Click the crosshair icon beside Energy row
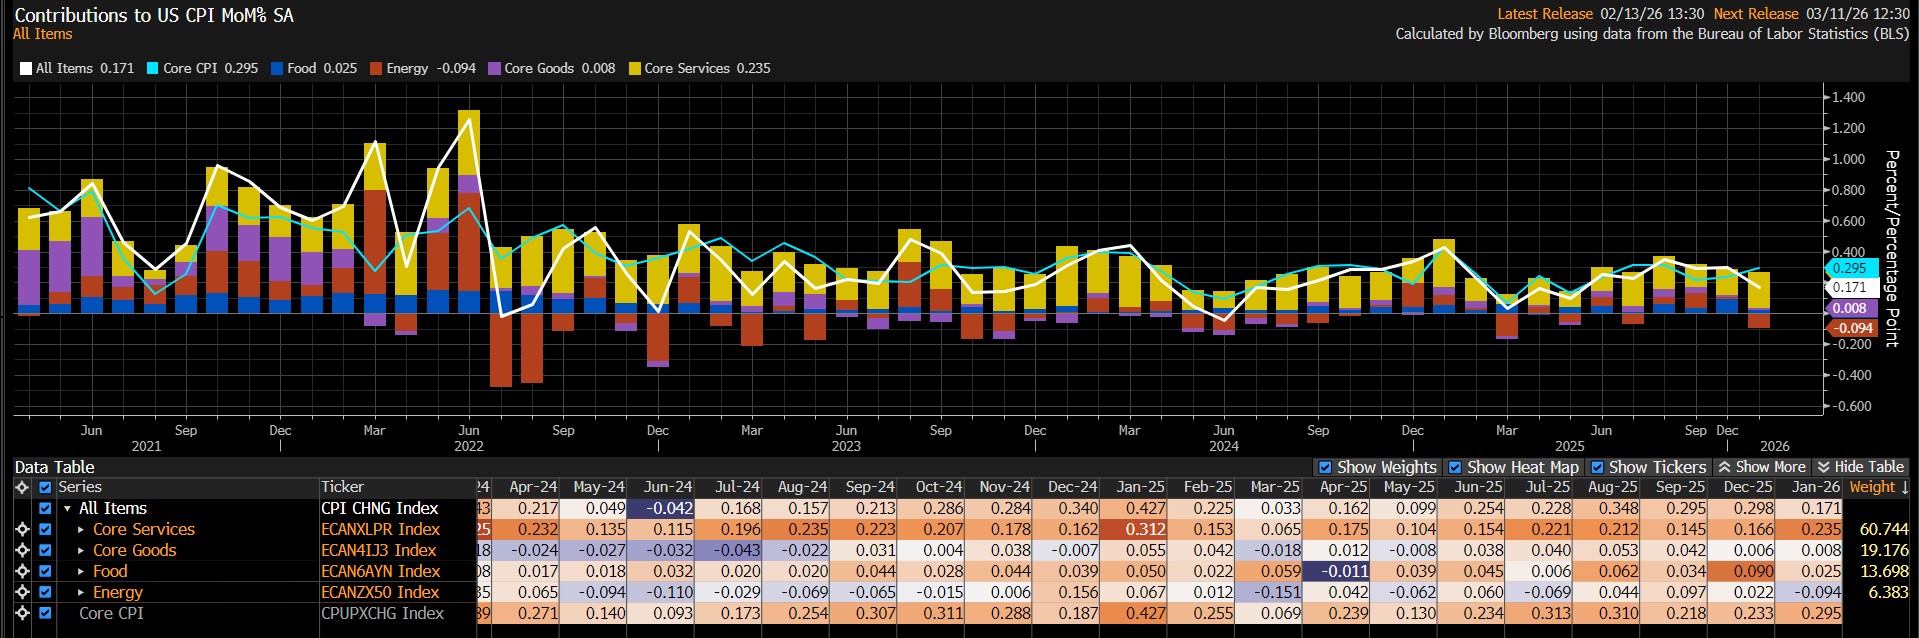The width and height of the screenshot is (1919, 638). (22, 592)
